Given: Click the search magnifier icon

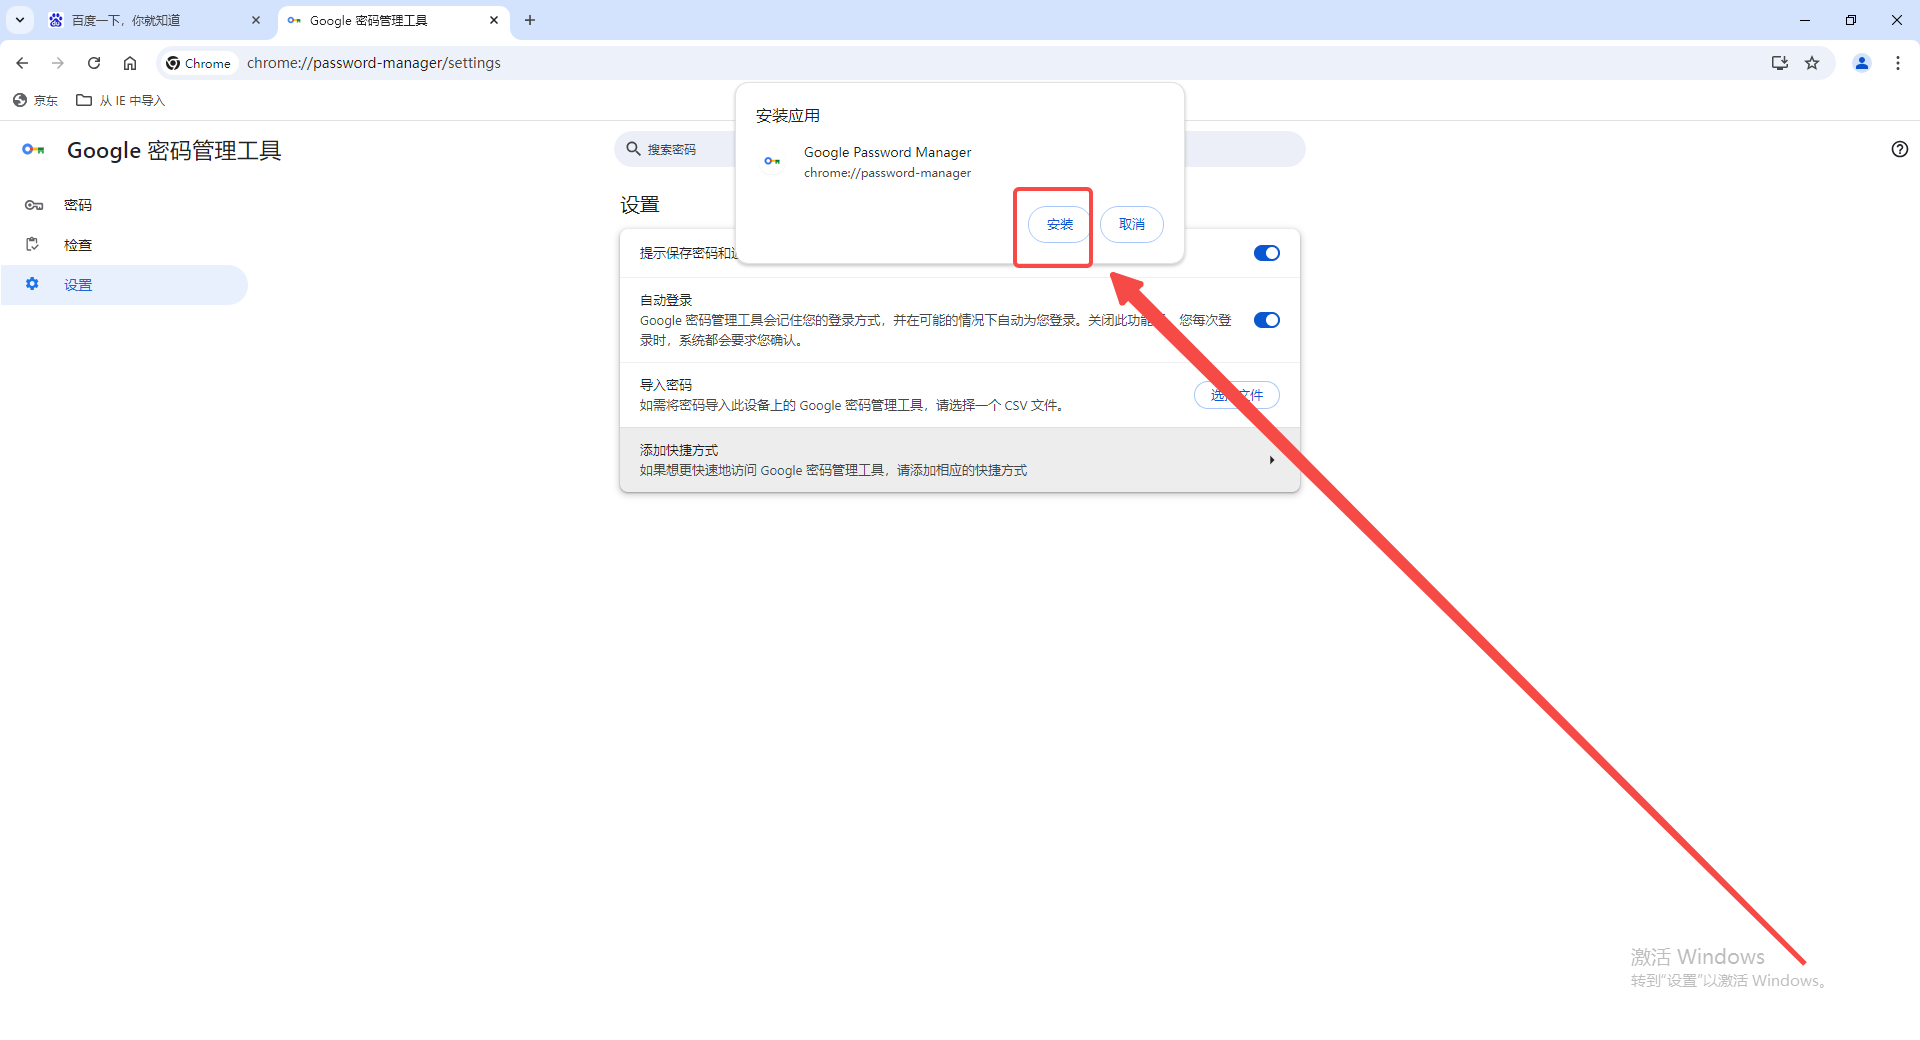Looking at the screenshot, I should pos(633,149).
